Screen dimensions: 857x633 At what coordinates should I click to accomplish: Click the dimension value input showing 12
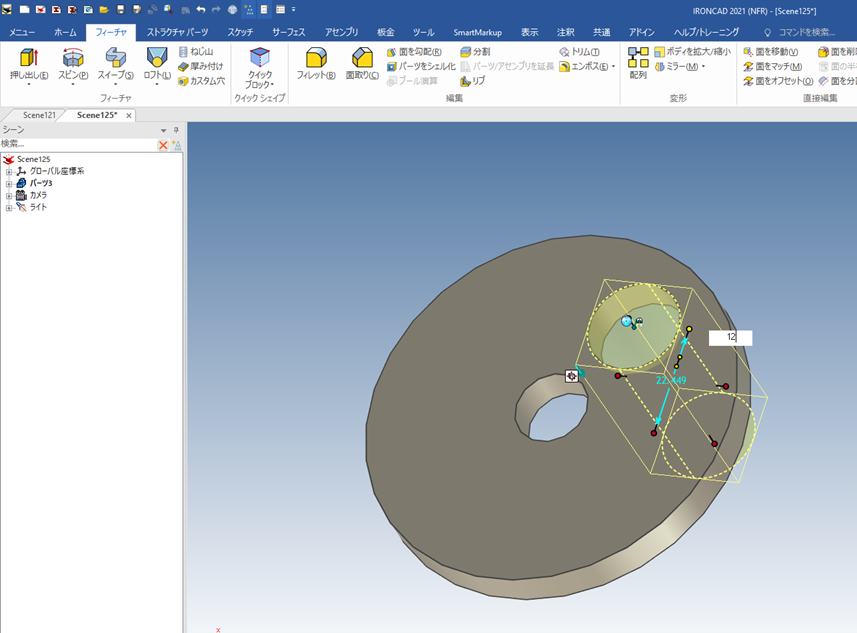click(x=730, y=338)
